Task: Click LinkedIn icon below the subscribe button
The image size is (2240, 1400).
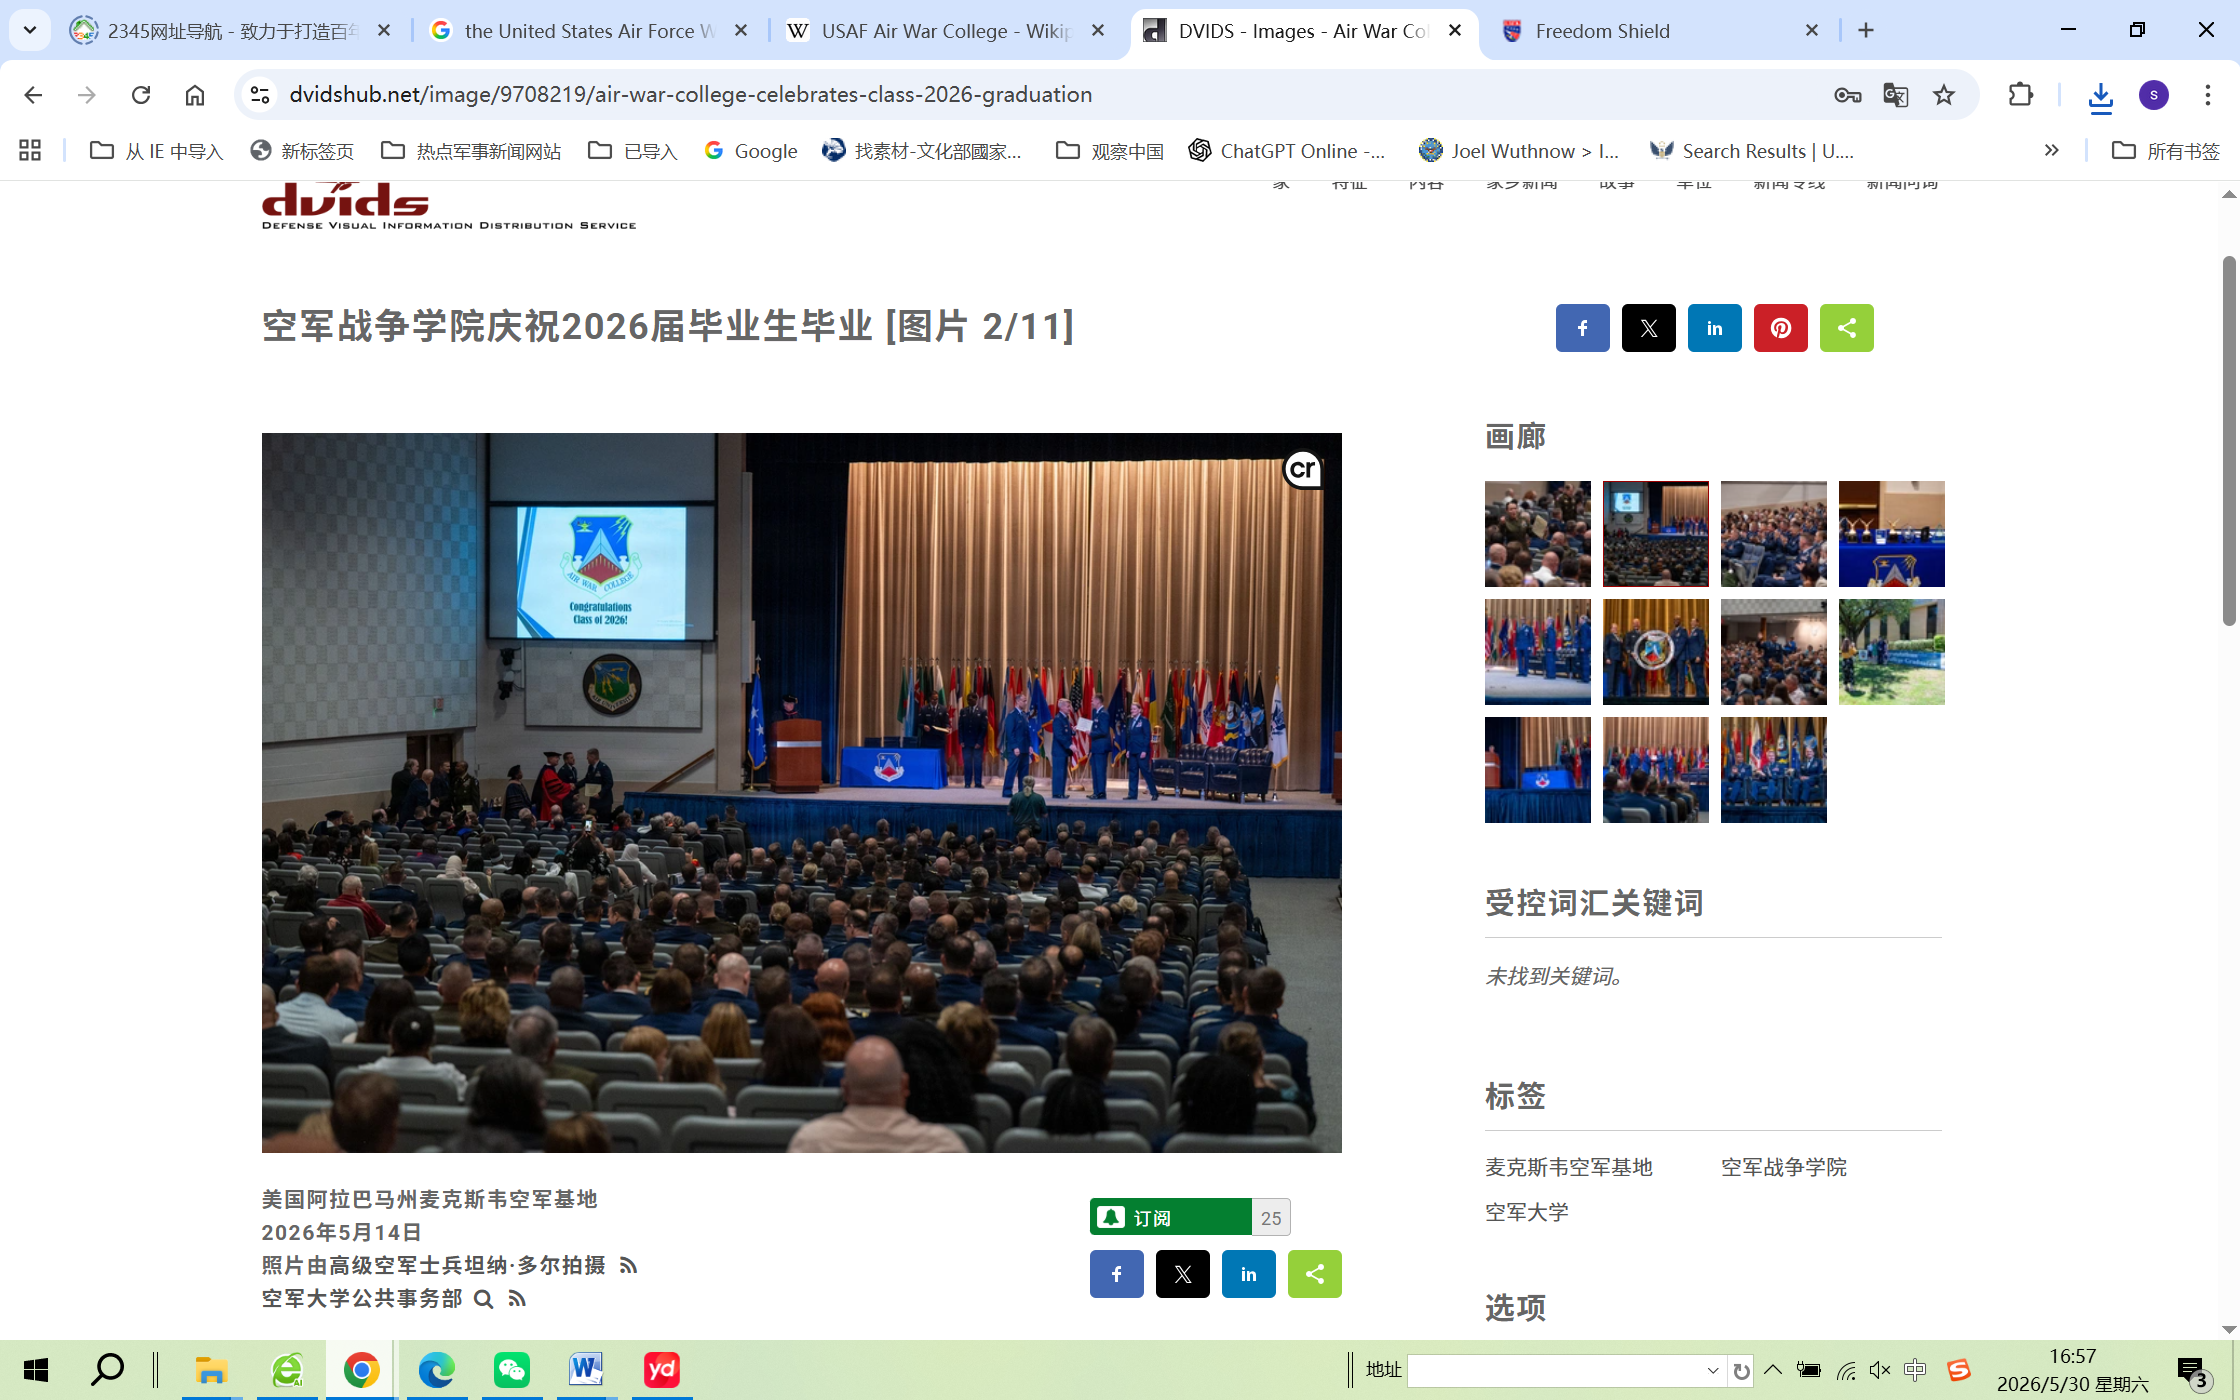Action: (x=1248, y=1274)
